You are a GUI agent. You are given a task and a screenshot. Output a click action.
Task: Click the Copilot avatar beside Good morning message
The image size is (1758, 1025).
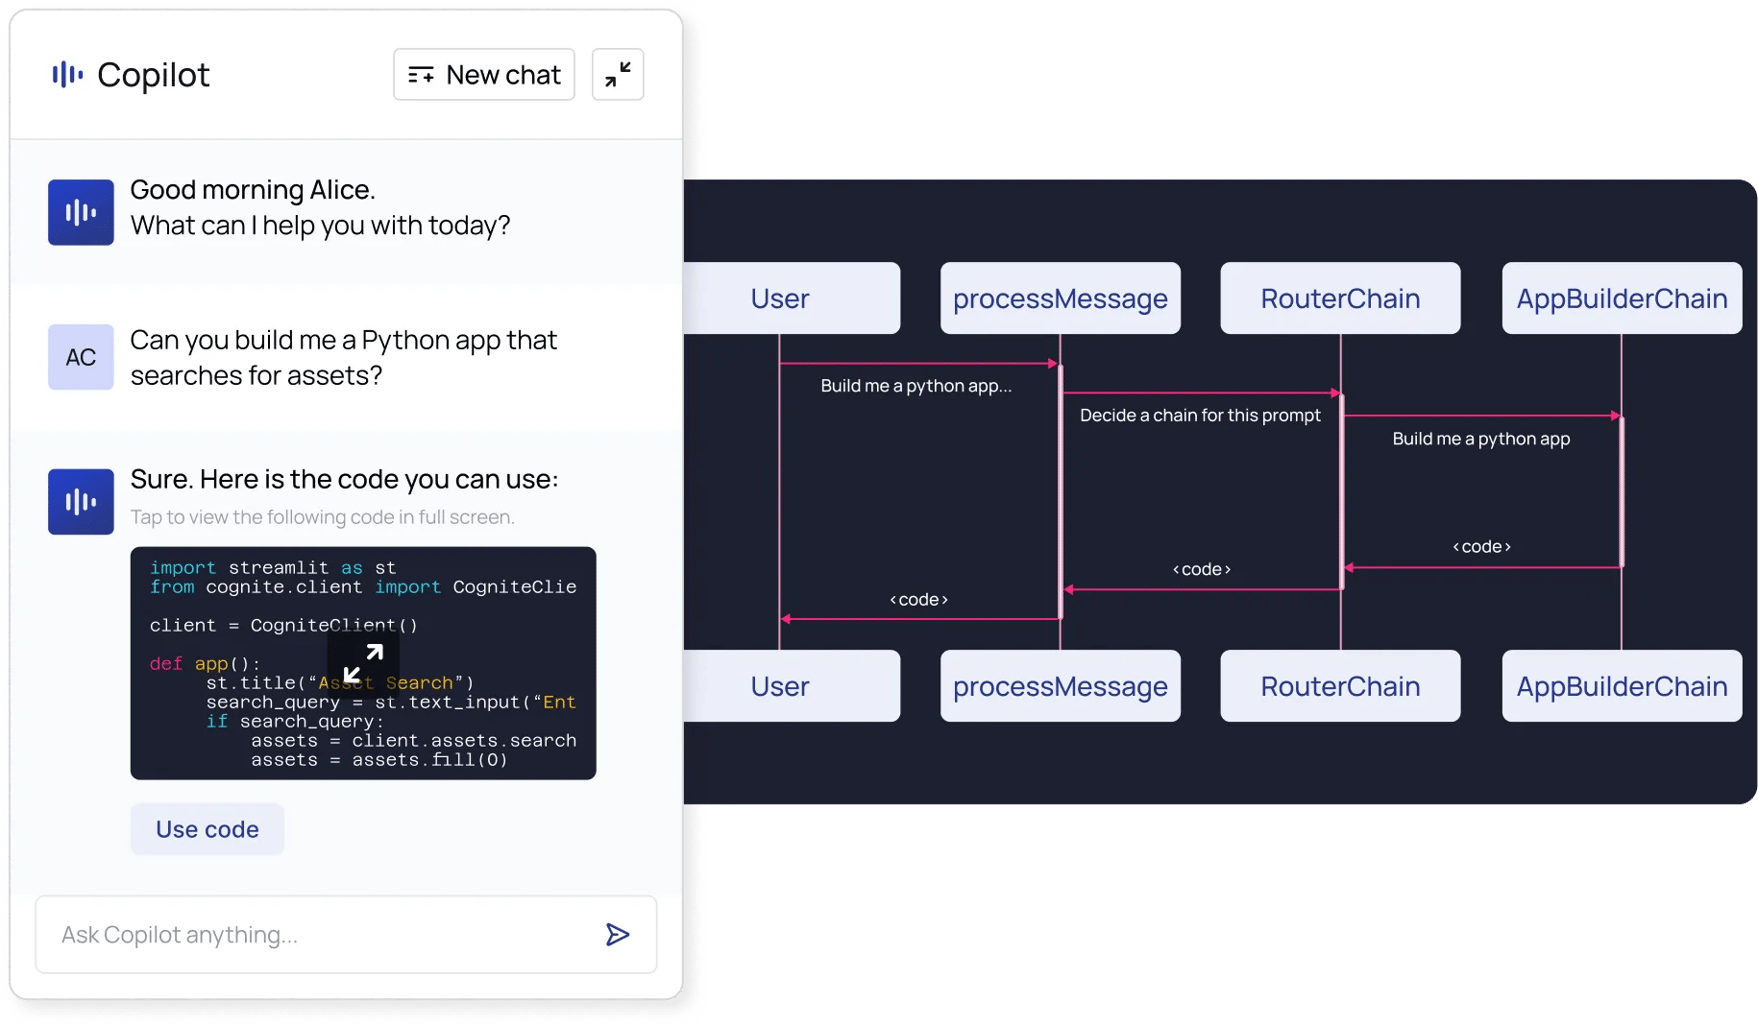81,212
